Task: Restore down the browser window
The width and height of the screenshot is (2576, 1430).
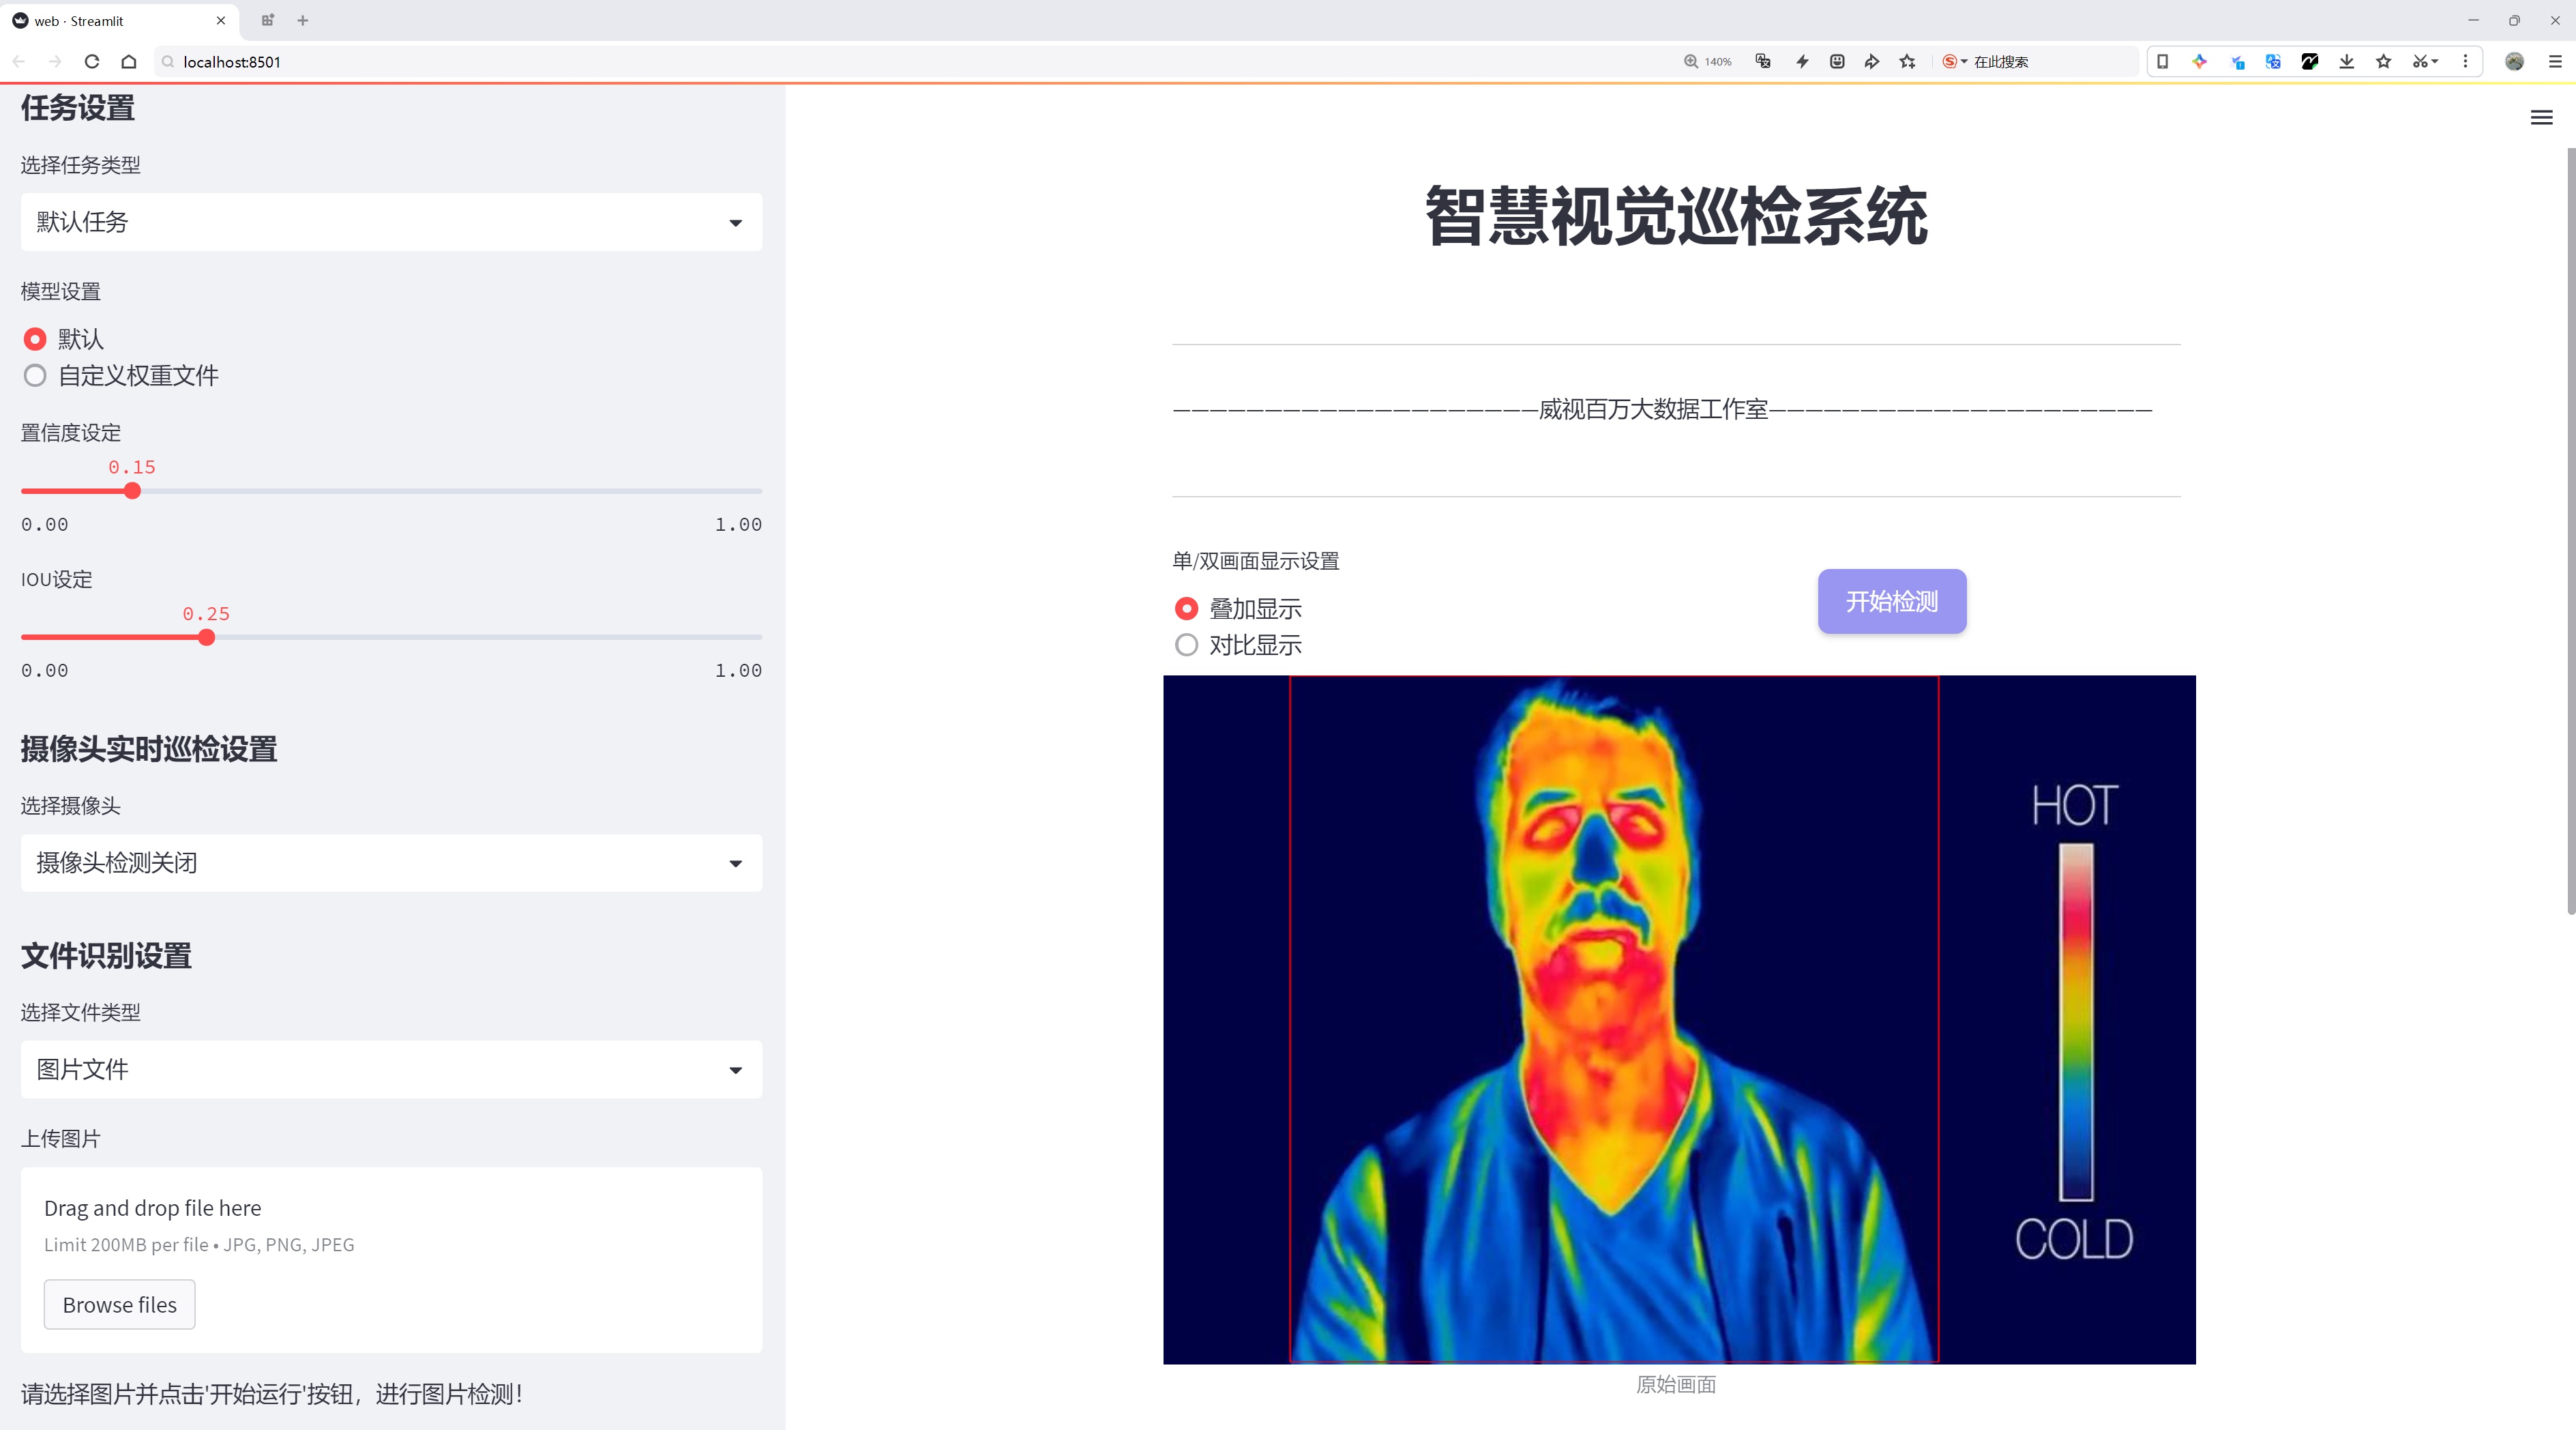Action: tap(2514, 20)
